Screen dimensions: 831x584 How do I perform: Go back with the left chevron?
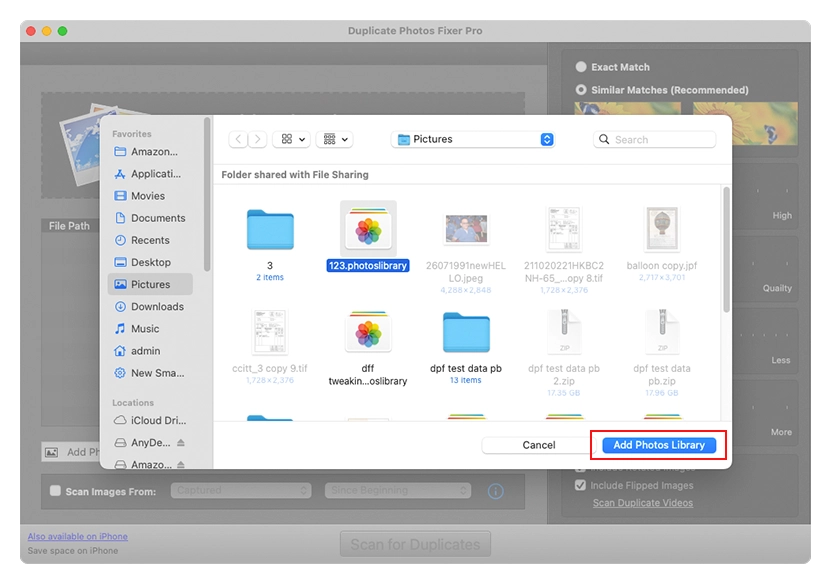coord(238,139)
